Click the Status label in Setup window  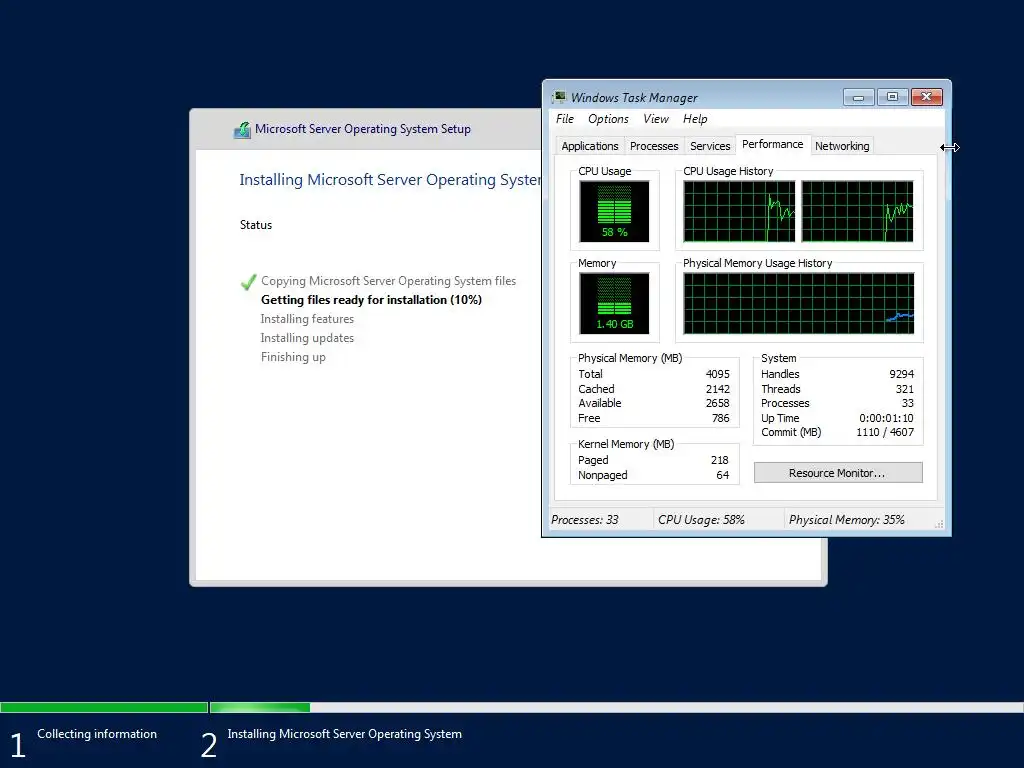coord(255,225)
